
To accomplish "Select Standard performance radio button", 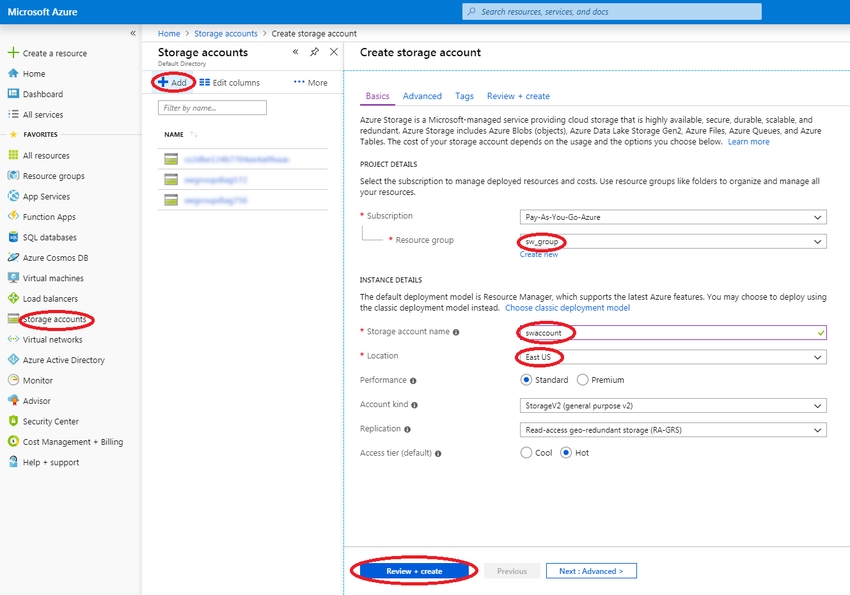I will click(526, 380).
